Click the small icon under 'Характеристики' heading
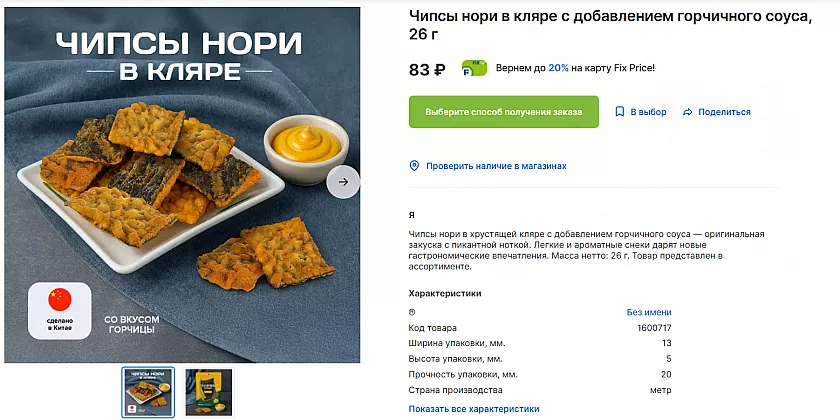 [x=412, y=312]
